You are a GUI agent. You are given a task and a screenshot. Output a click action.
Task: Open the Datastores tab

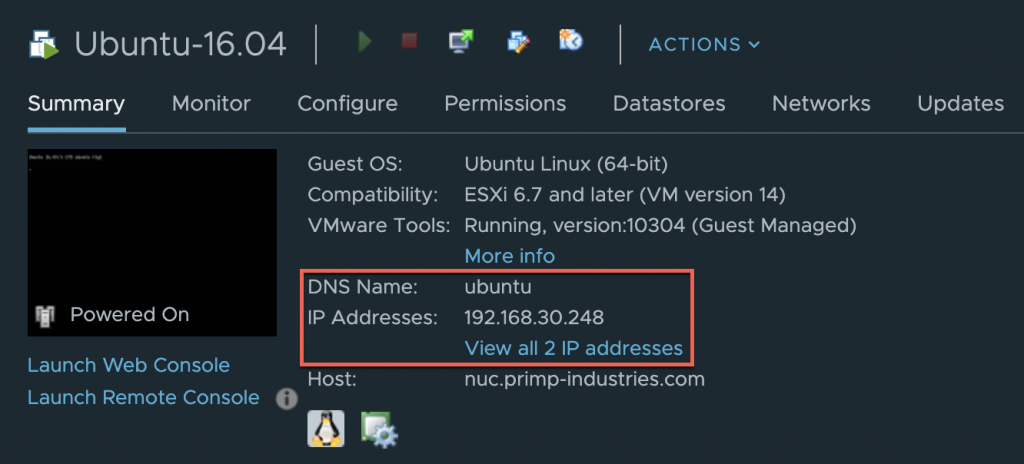(669, 104)
